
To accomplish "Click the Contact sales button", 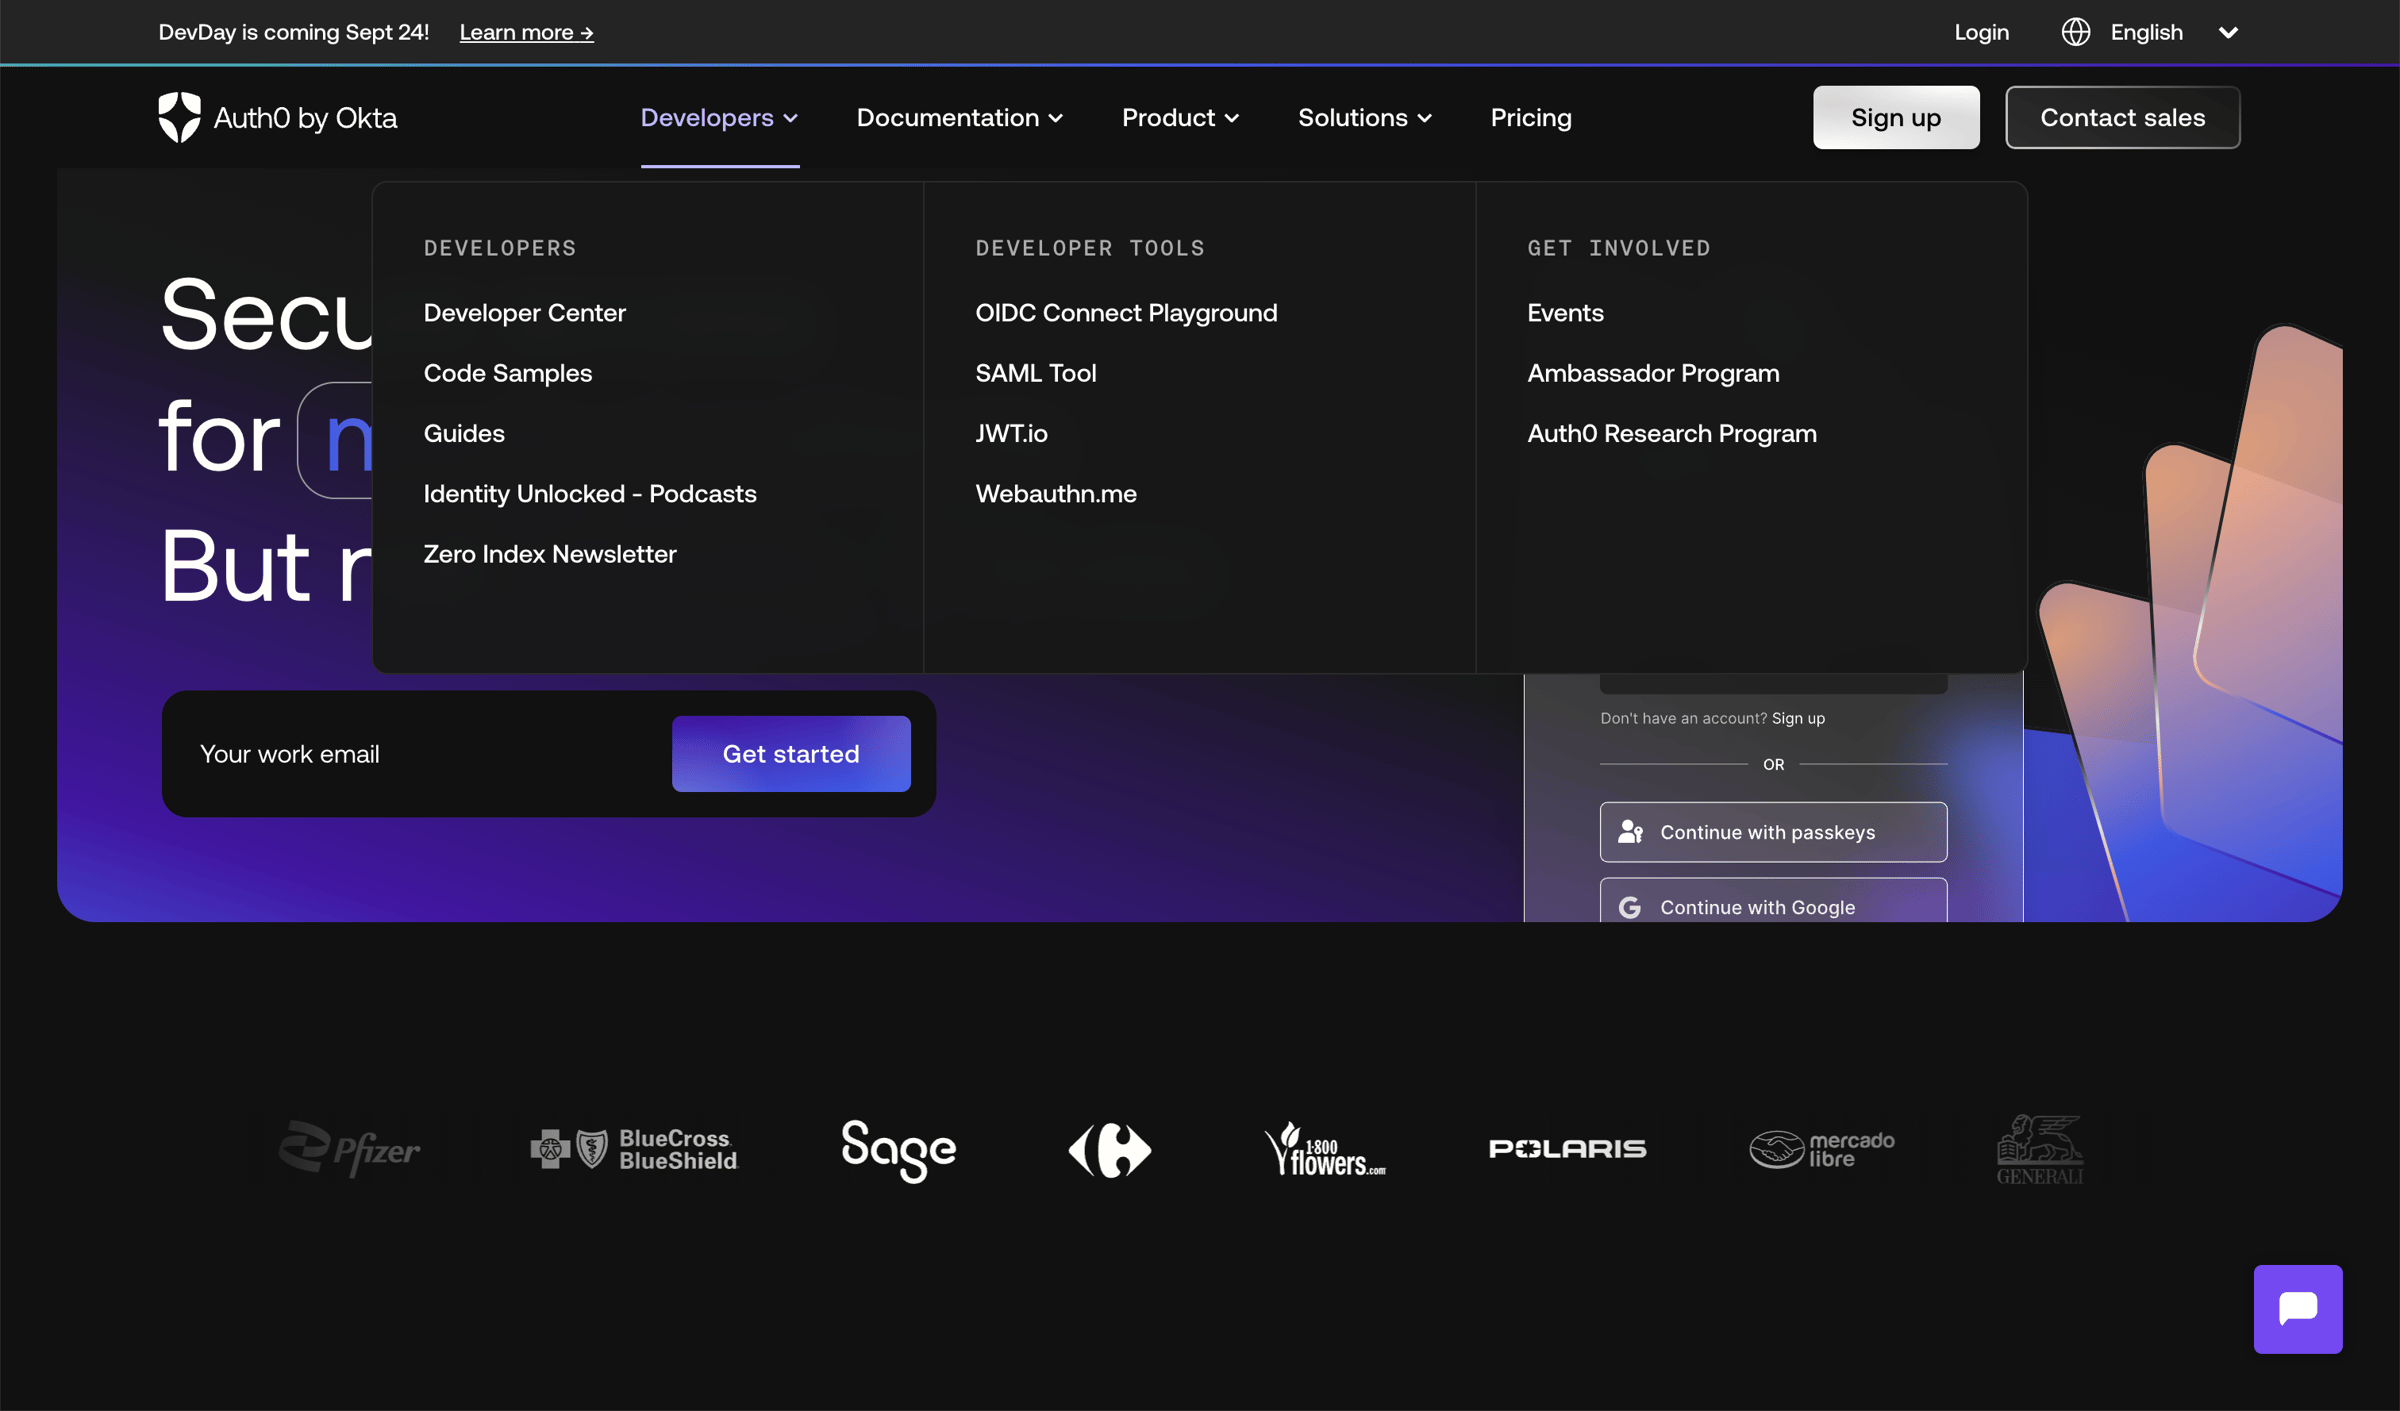I will 2122,117.
